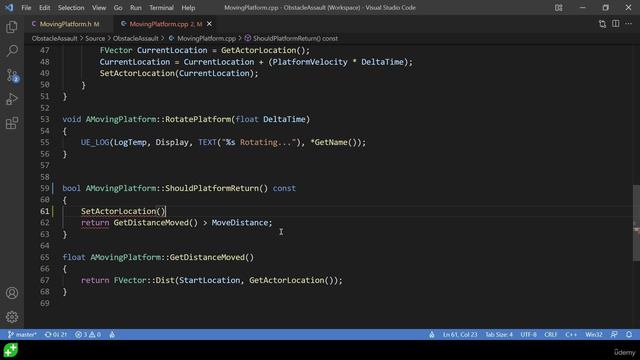
Task: Select the MovingPlatform.cpp tab
Action: coord(165,24)
